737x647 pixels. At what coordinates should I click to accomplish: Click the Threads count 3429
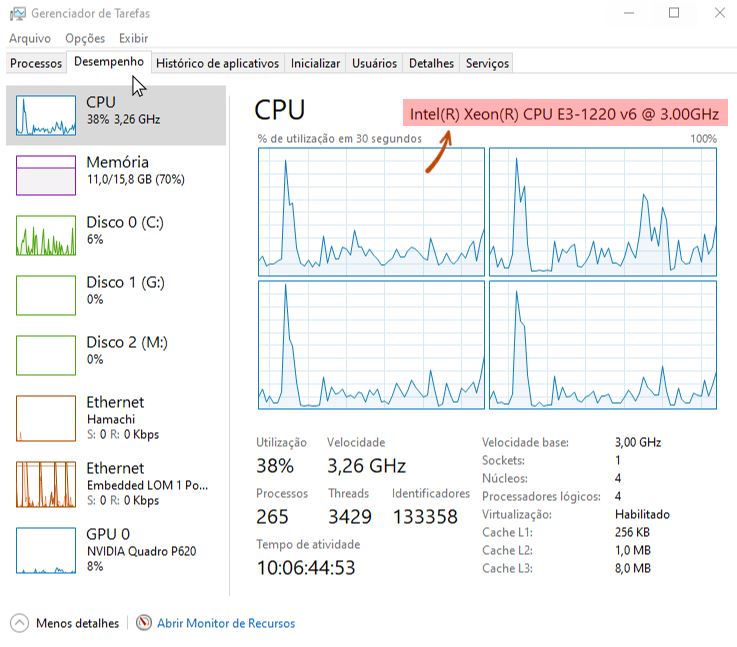[350, 517]
